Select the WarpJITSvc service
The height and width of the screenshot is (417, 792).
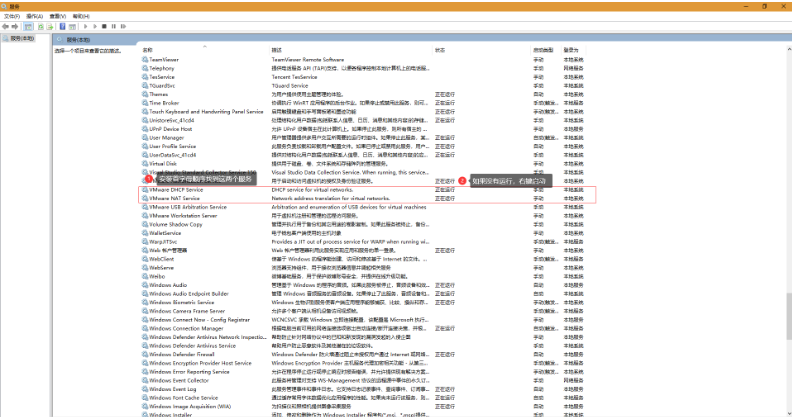tap(163, 242)
